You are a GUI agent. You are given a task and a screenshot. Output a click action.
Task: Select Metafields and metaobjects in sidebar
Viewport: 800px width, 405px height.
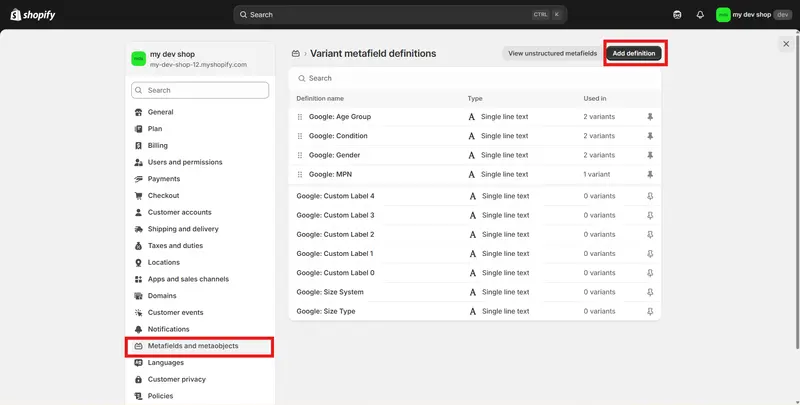pyautogui.click(x=199, y=346)
